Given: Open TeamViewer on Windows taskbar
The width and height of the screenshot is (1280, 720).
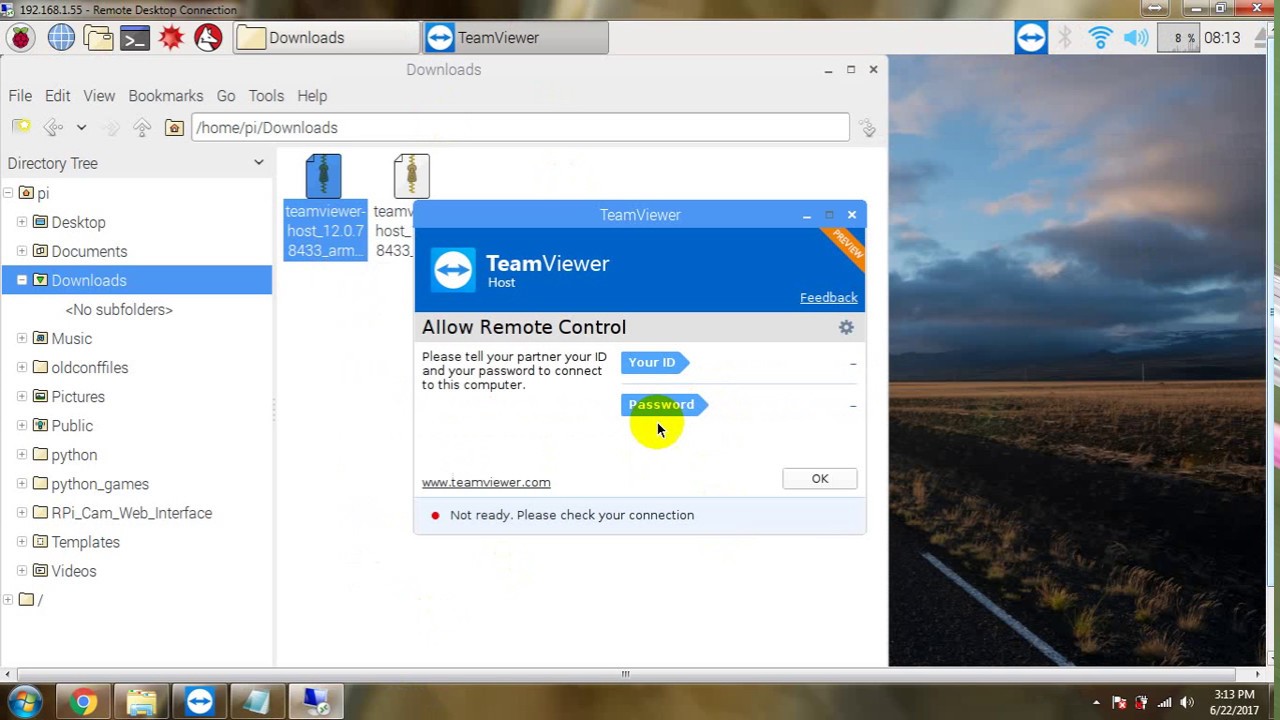Looking at the screenshot, I should tap(200, 702).
